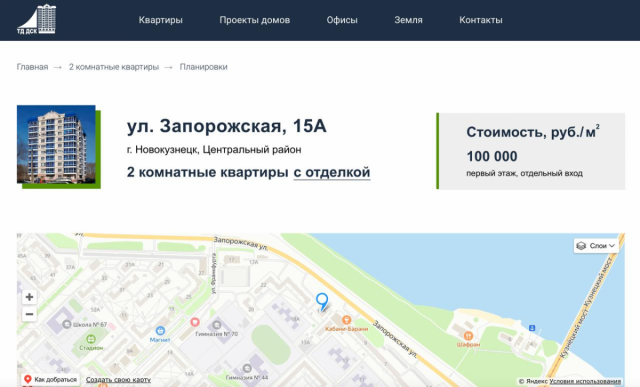The height and width of the screenshot is (387, 640).
Task: Expand the Слои layers dropdown
Action: click(596, 246)
